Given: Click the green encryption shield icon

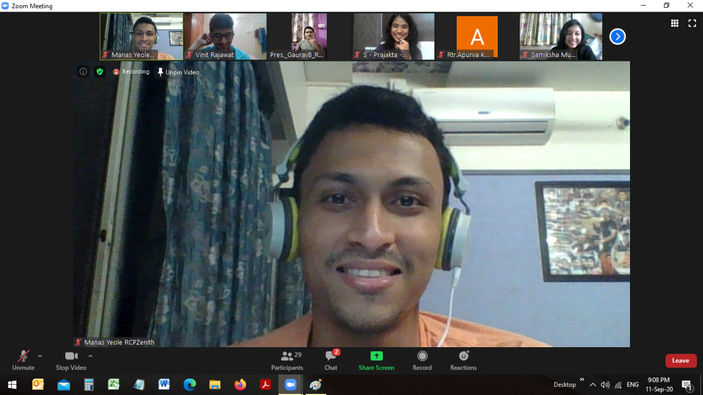Looking at the screenshot, I should point(100,71).
